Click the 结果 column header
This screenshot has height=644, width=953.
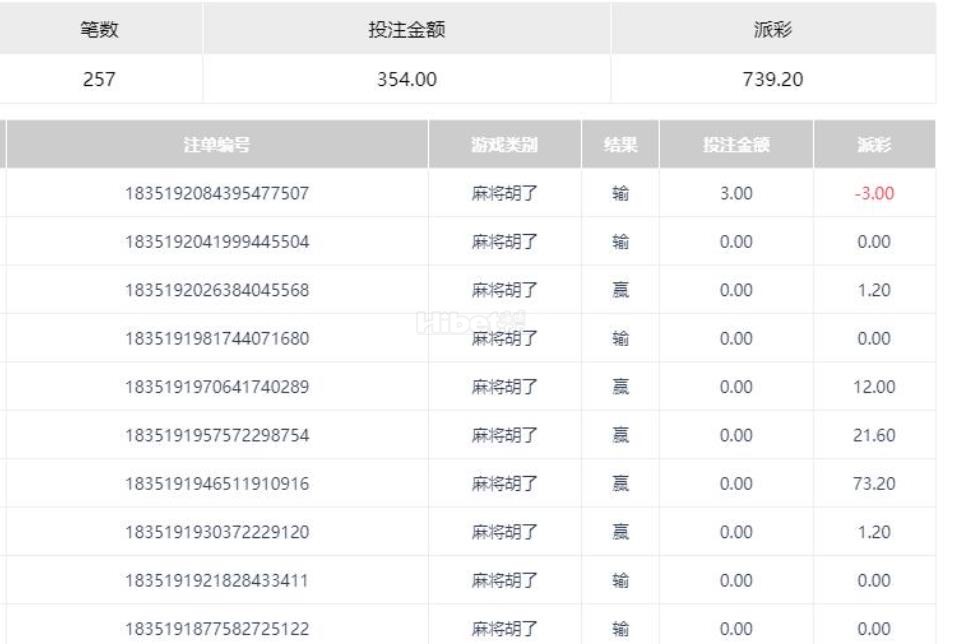pyautogui.click(x=620, y=145)
